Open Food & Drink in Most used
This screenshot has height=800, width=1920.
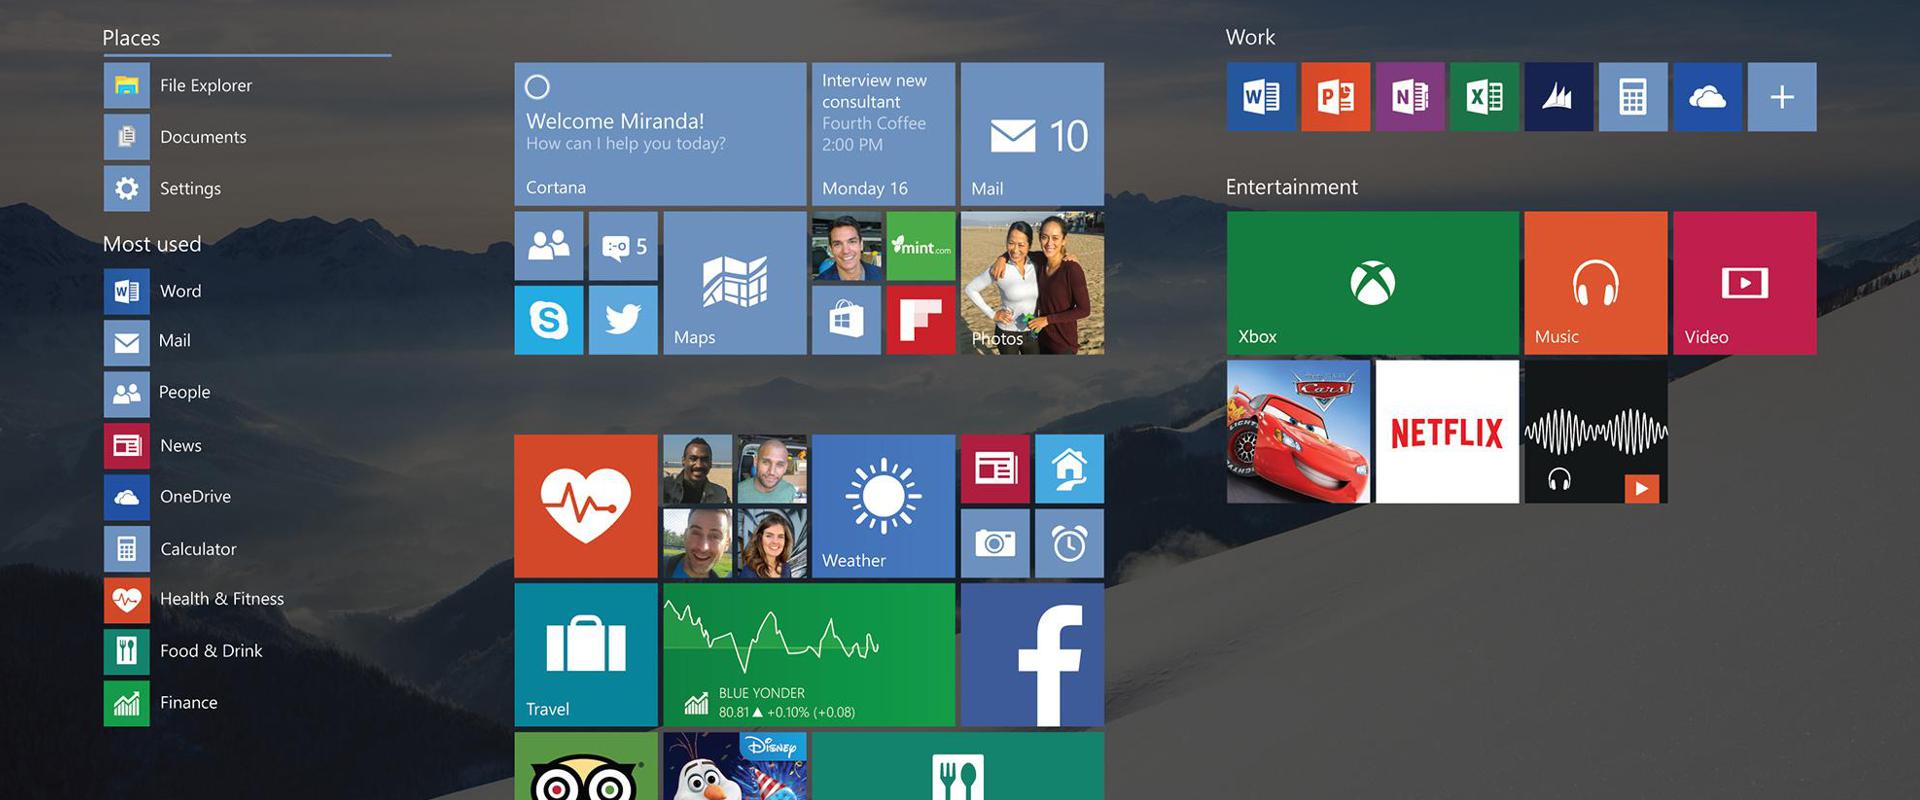pyautogui.click(x=183, y=652)
